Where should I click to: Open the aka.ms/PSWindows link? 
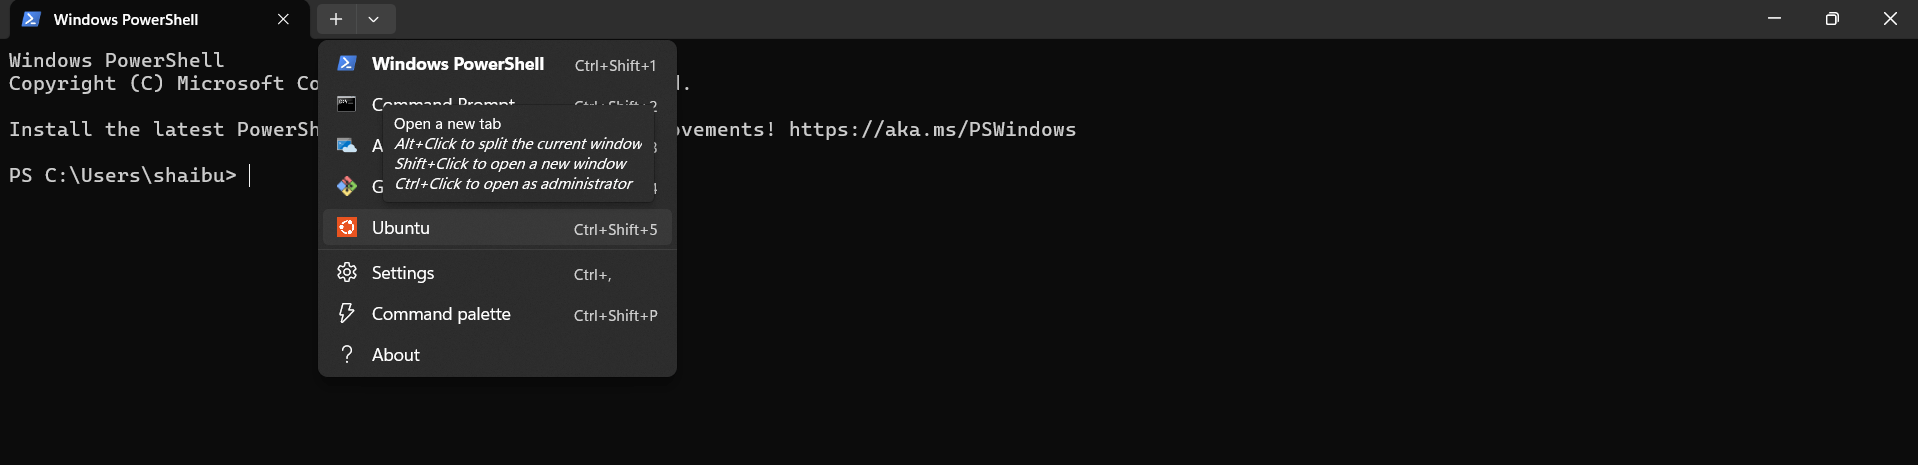pos(932,130)
